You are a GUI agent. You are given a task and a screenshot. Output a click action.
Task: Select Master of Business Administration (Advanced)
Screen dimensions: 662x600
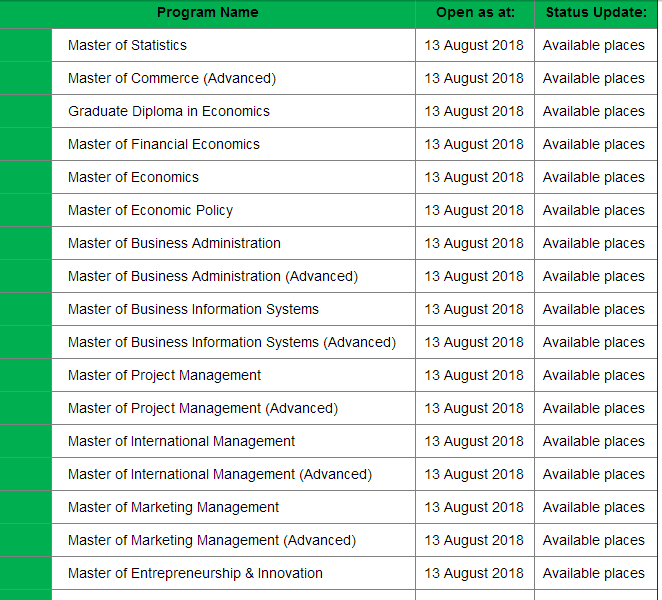pos(213,276)
